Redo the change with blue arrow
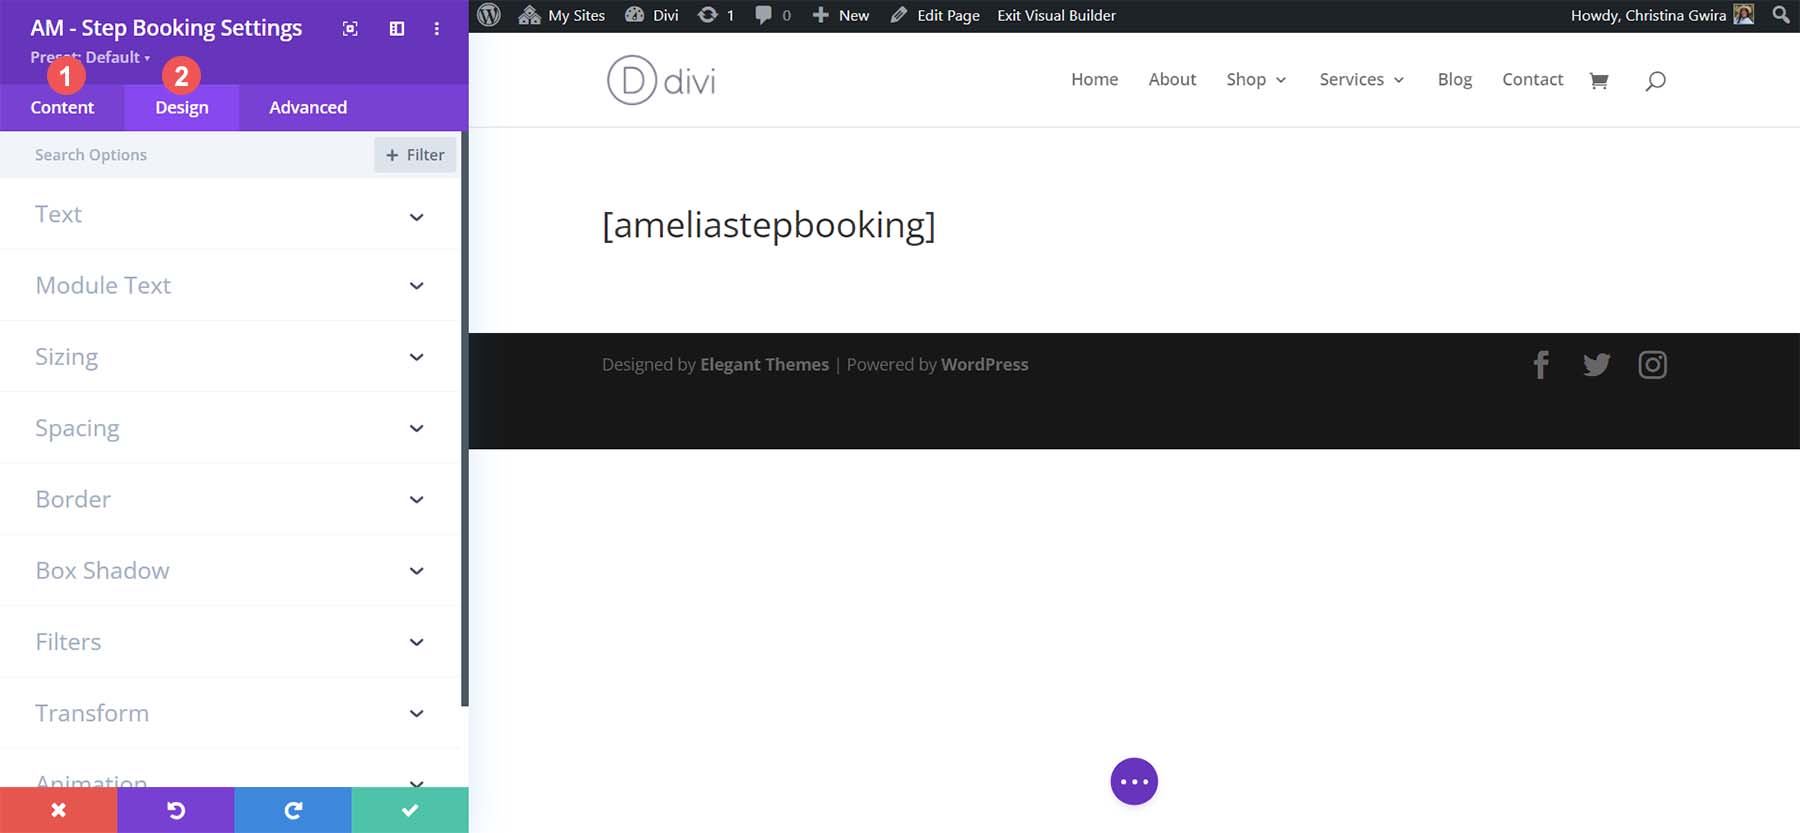 (293, 810)
